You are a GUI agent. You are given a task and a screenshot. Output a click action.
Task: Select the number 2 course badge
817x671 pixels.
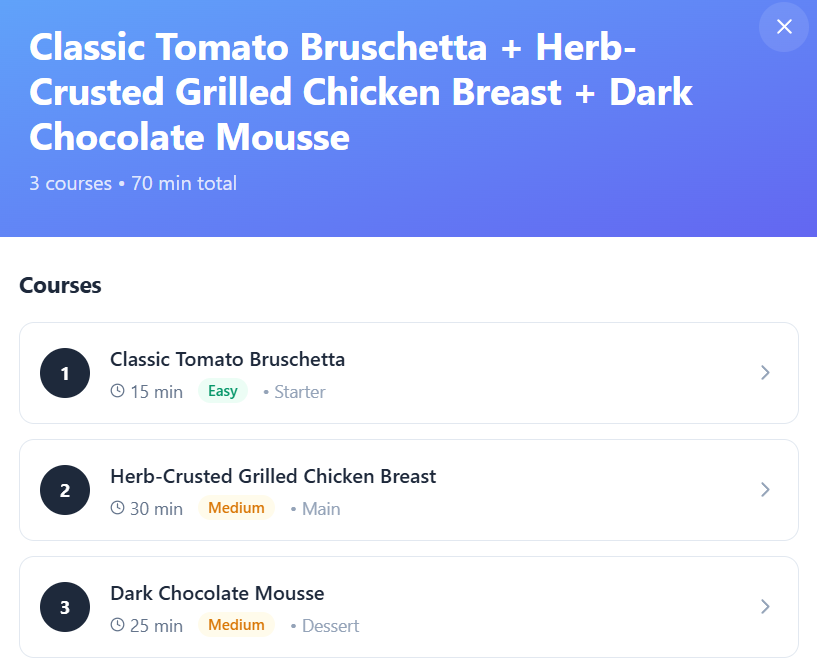pos(65,490)
